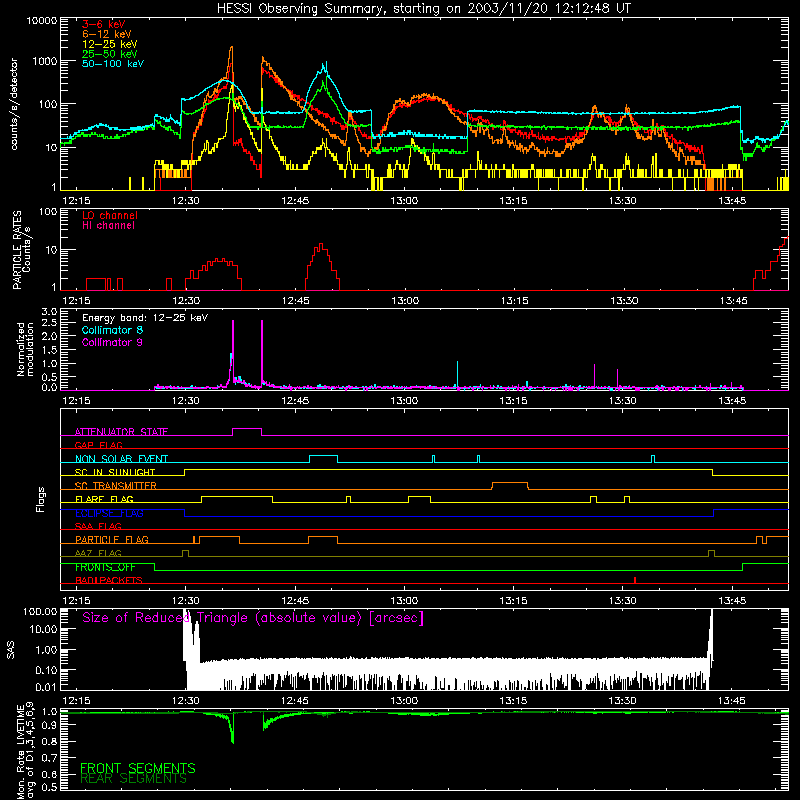
Task: Click the 'GAP_FLAG' flag label
Action: click(x=98, y=445)
